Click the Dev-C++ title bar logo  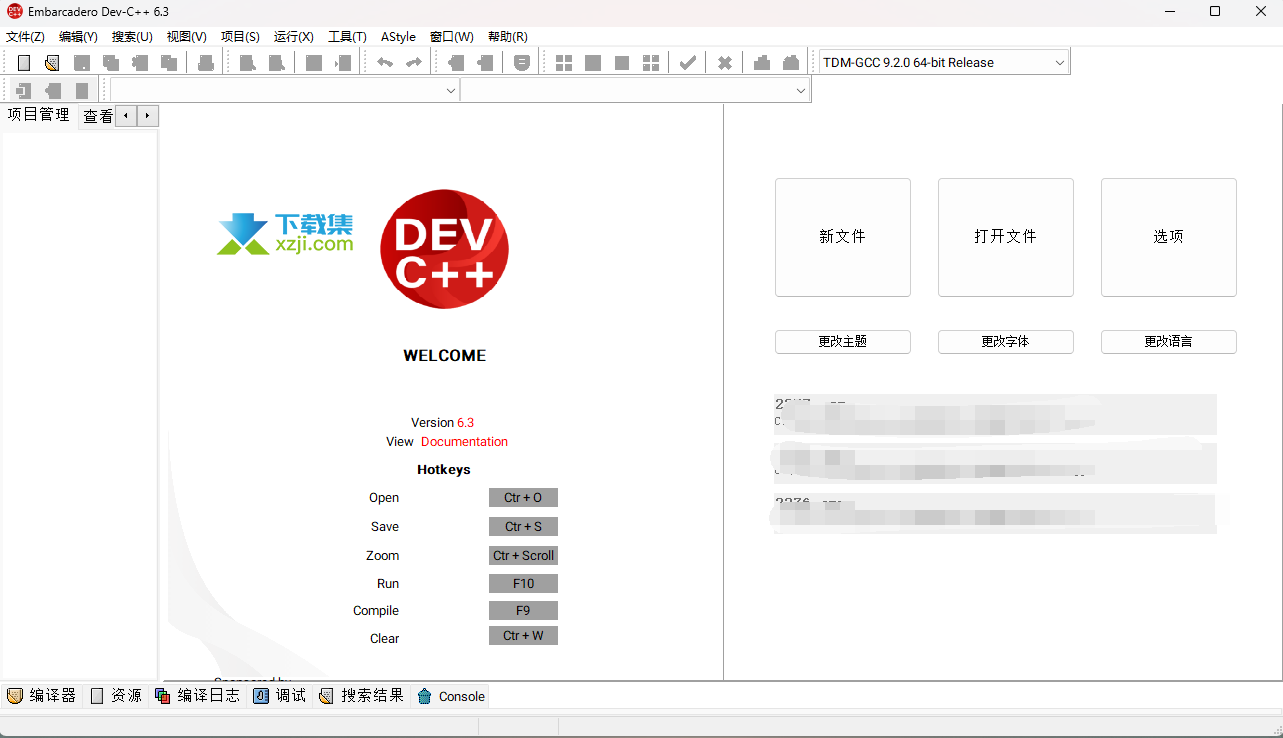14,11
